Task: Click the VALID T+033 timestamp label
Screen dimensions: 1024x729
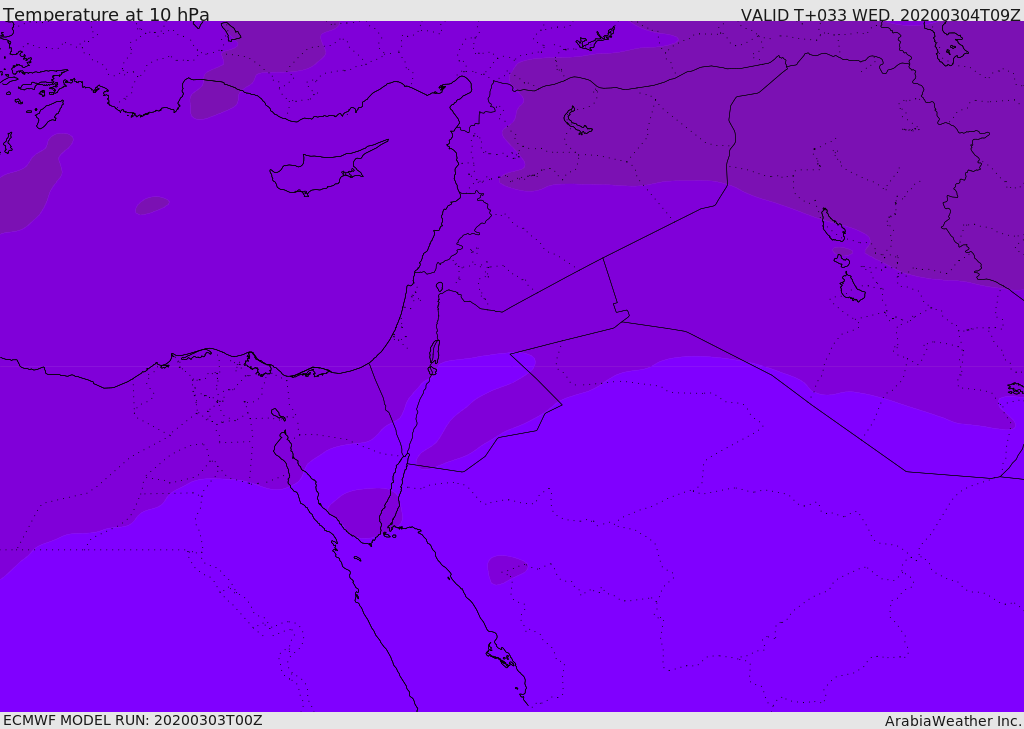Action: pos(880,14)
